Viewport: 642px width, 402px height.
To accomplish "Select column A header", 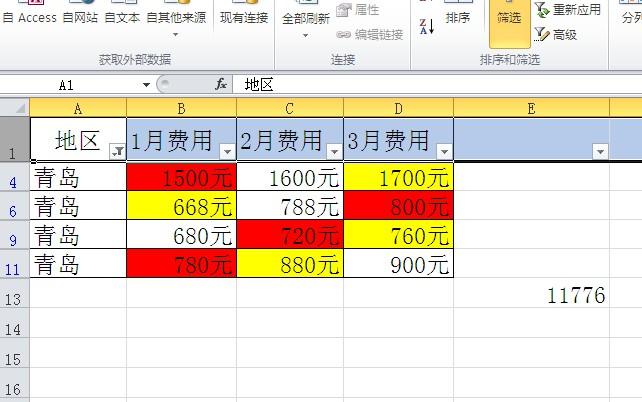I will (78, 108).
